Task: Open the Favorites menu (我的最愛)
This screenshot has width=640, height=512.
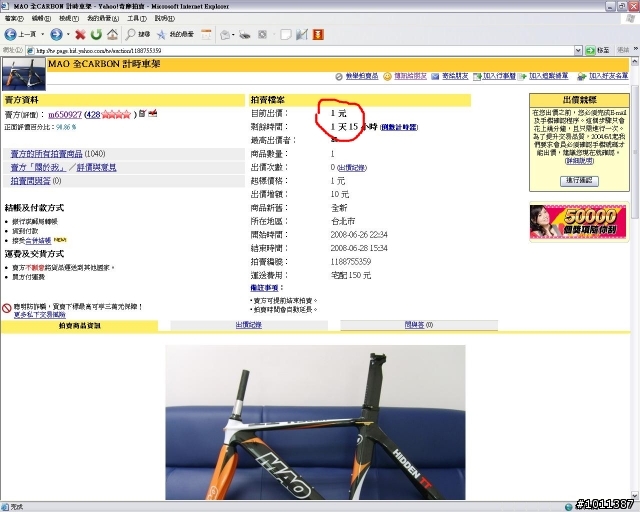Action: coord(103,18)
